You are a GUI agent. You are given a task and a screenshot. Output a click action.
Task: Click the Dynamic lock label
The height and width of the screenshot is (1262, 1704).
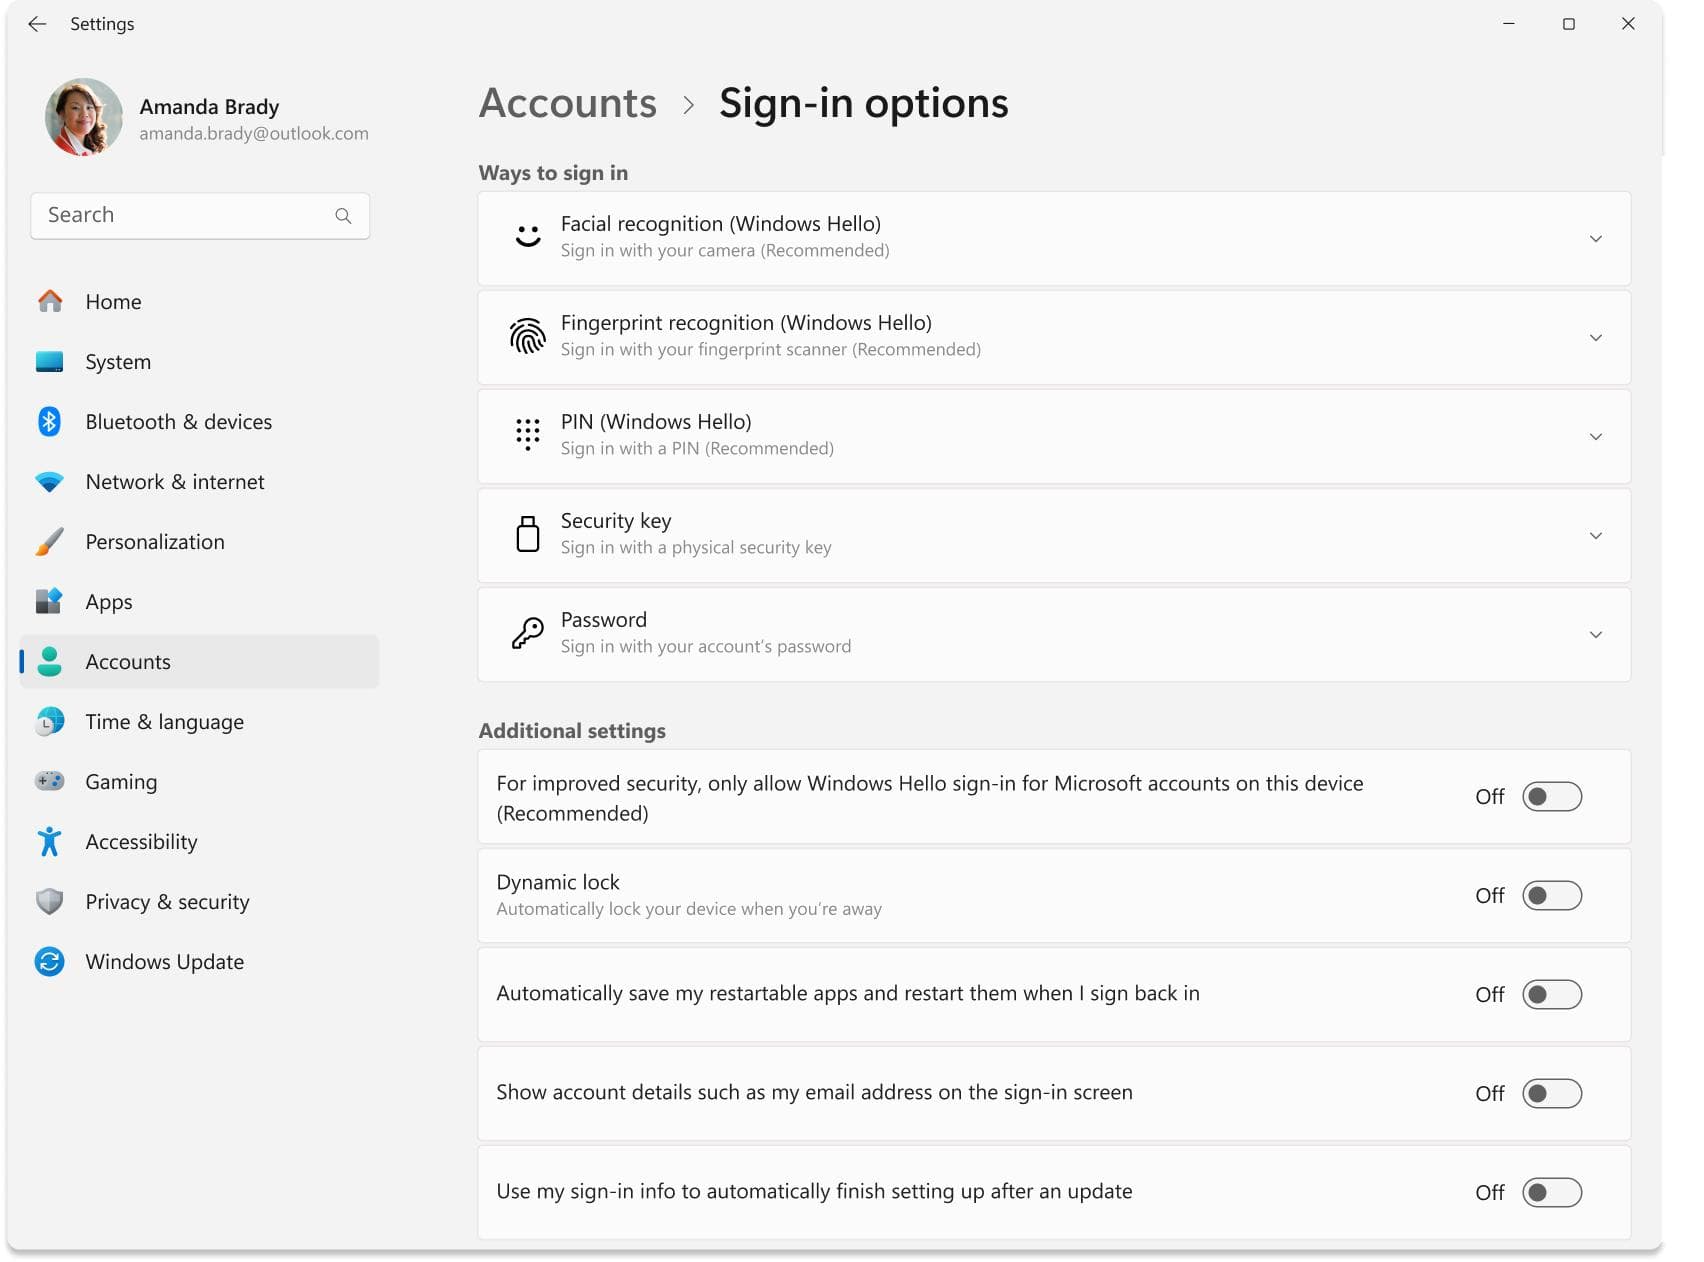coord(558,883)
